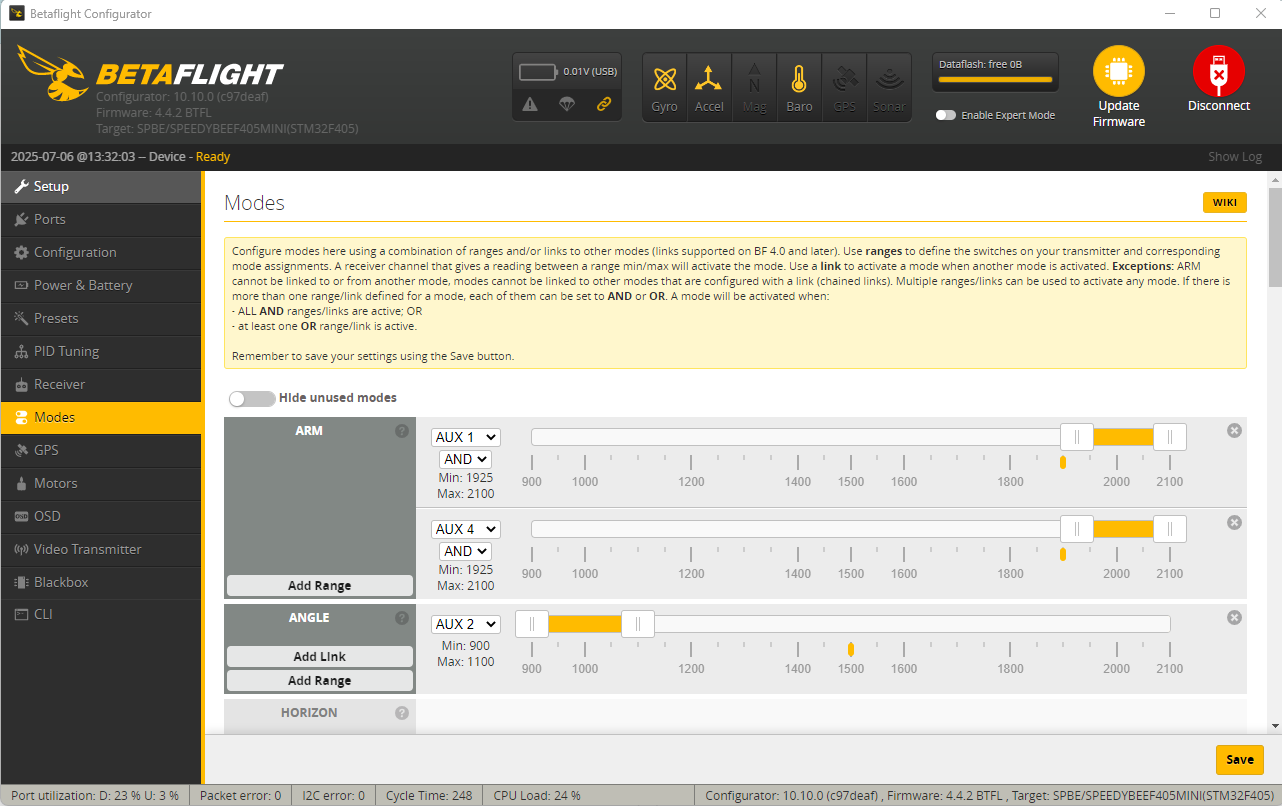Open the Motors tab
This screenshot has height=806, width=1282.
tap(101, 483)
